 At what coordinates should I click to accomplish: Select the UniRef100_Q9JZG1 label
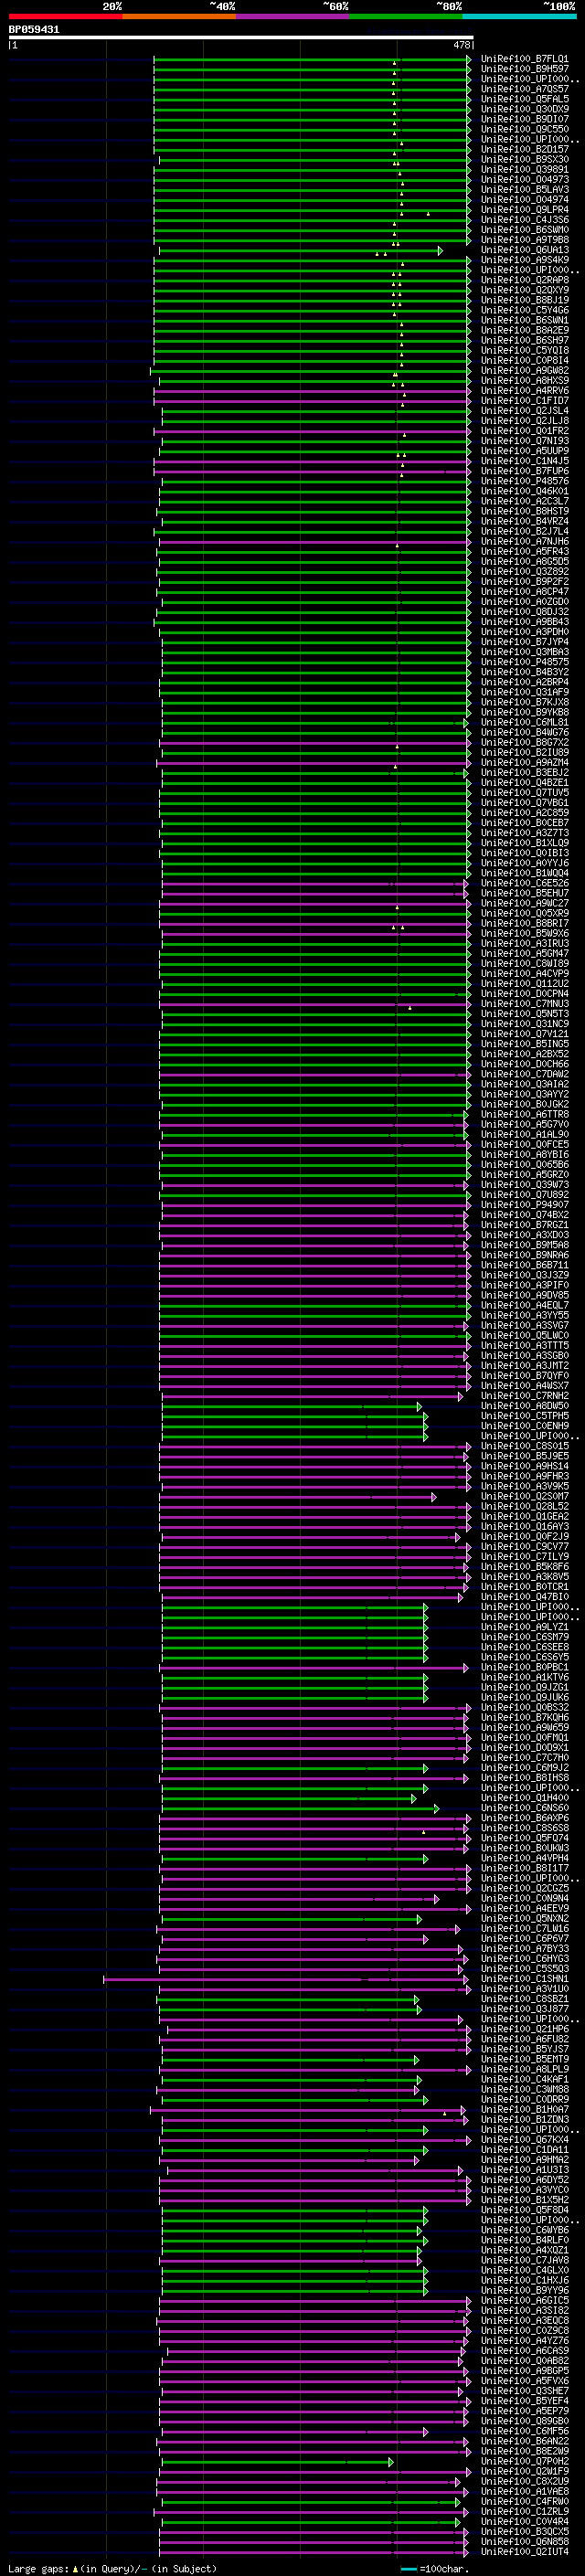tap(524, 1687)
